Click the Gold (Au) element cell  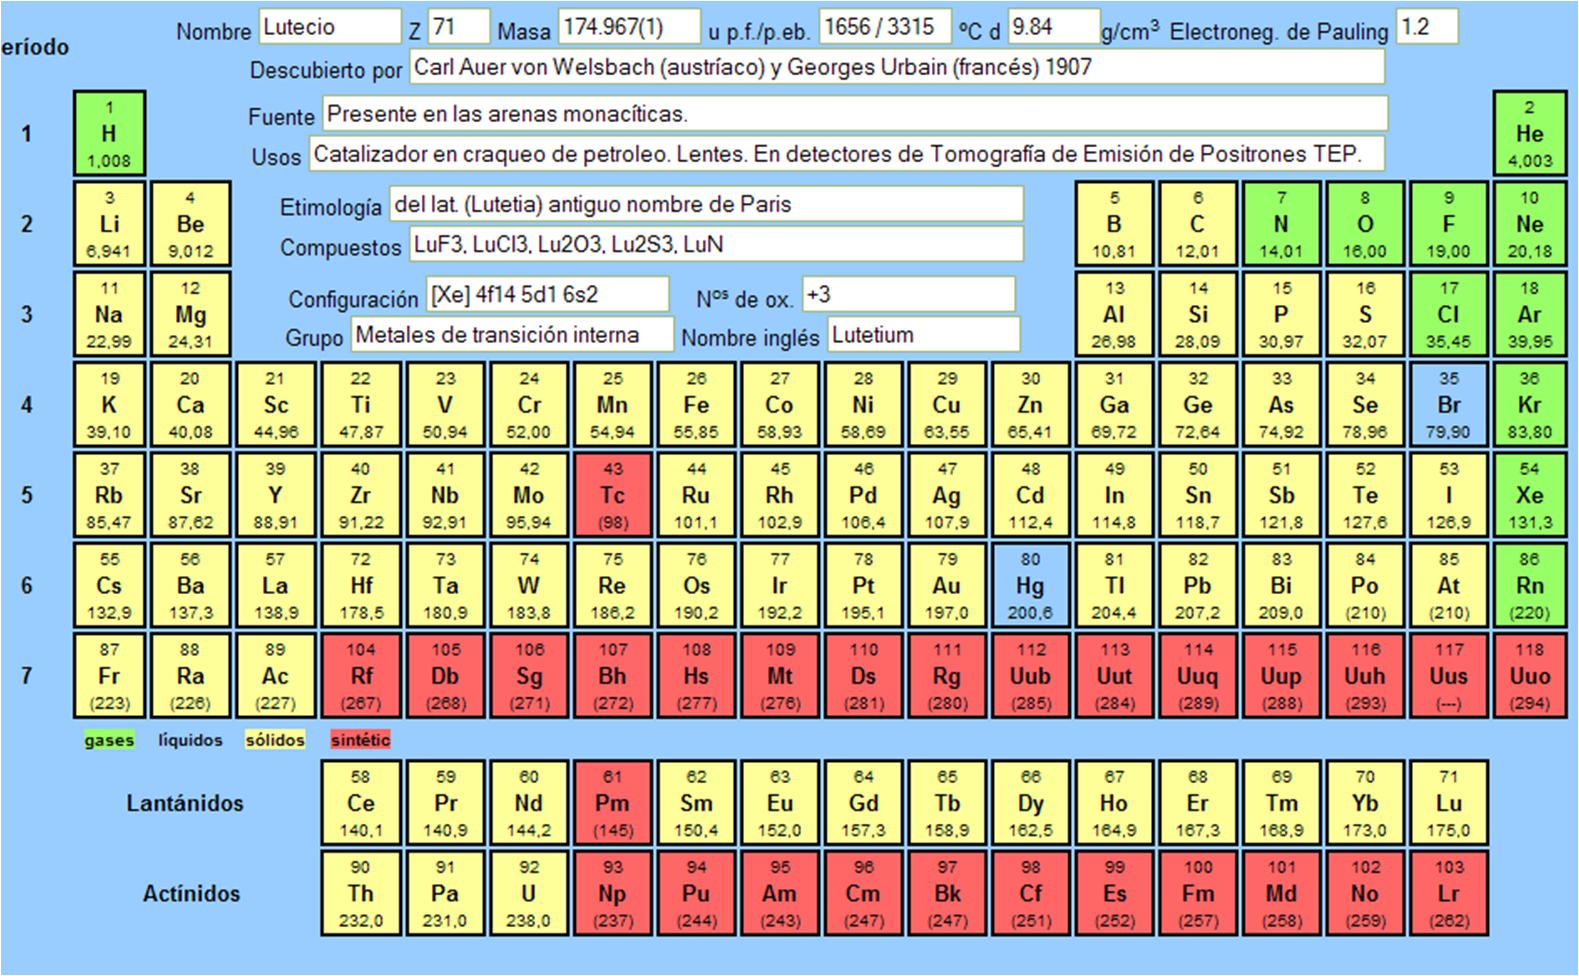point(946,586)
